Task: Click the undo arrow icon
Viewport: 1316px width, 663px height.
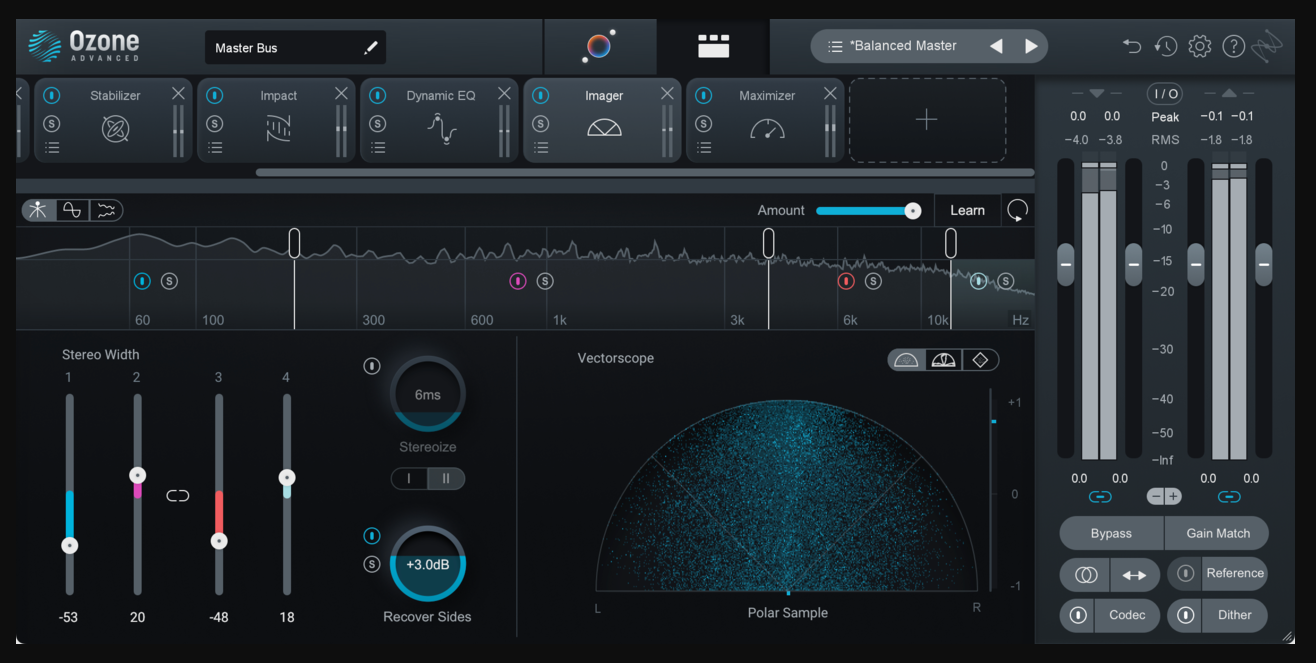Action: pyautogui.click(x=1131, y=46)
